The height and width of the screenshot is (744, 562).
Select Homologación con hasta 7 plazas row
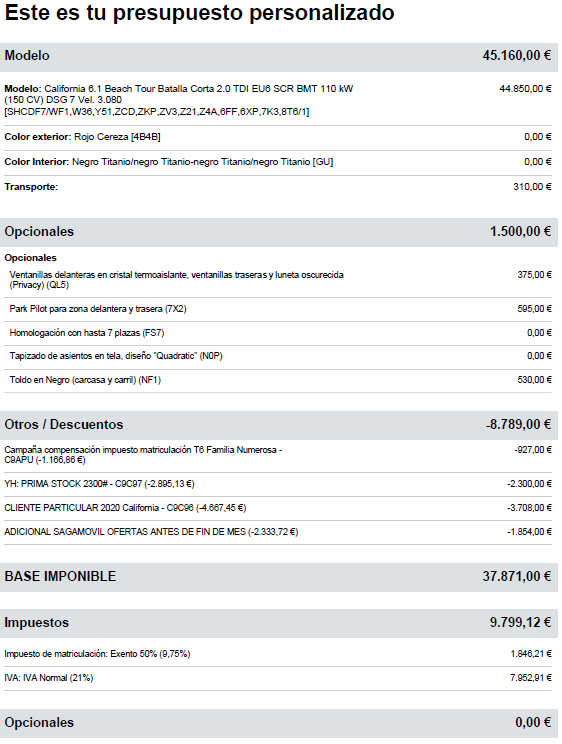point(278,333)
